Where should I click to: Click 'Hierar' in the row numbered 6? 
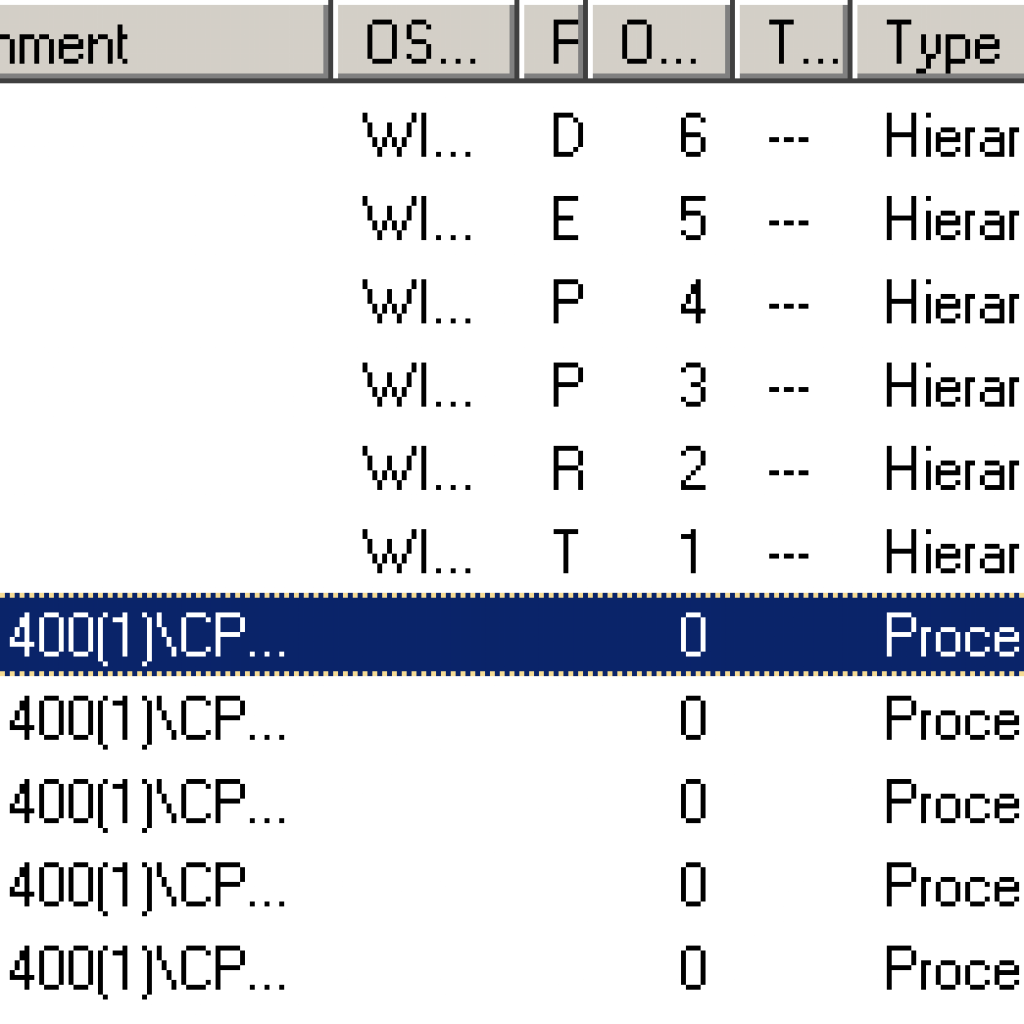pyautogui.click(x=952, y=135)
